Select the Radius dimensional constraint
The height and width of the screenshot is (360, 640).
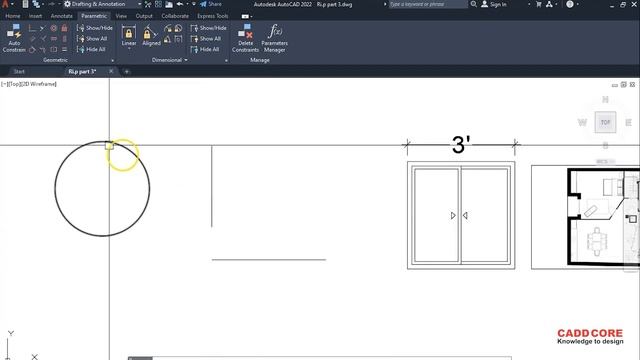168,28
